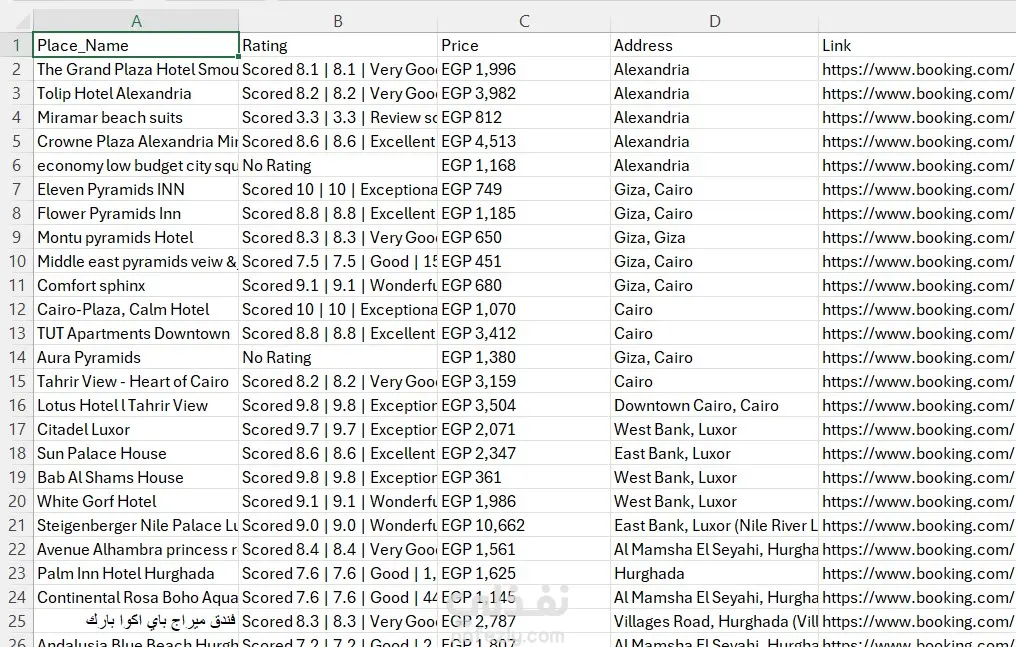Image resolution: width=1016 pixels, height=647 pixels.
Task: Click the No Rating cell for Aura Pyramids
Action: 338,357
